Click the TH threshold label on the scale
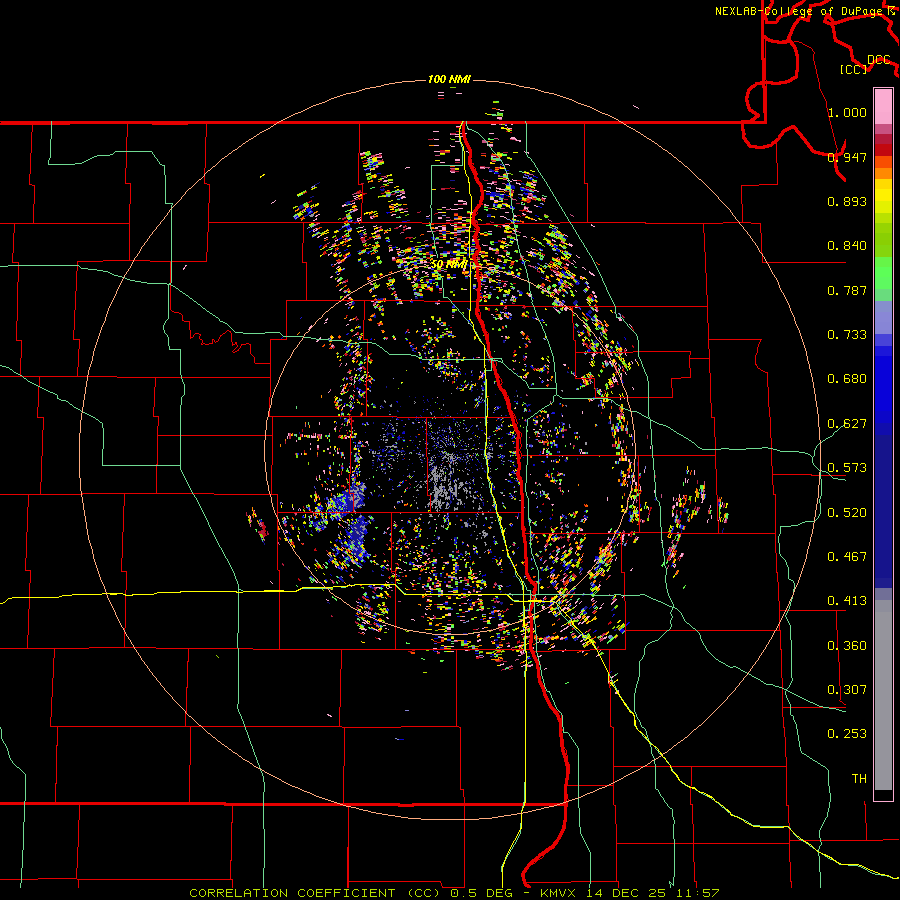Viewport: 900px width, 900px height. pyautogui.click(x=859, y=779)
